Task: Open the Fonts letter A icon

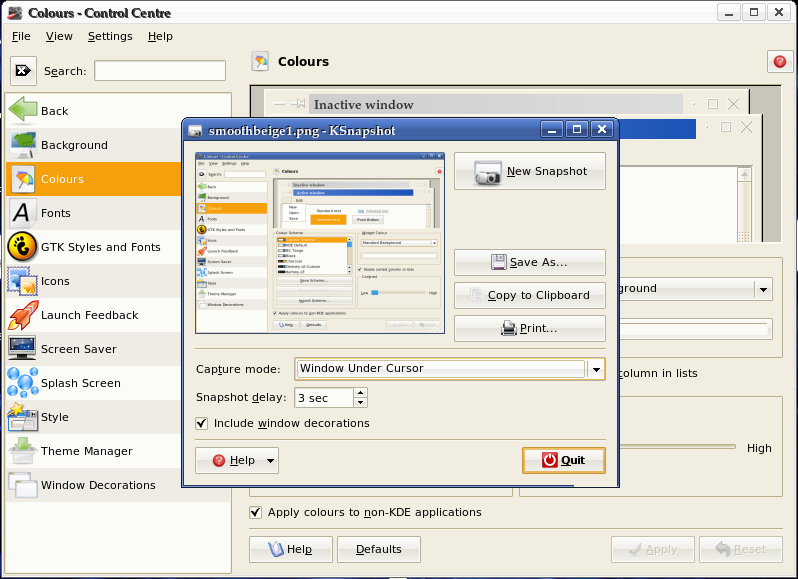Action: pos(22,213)
